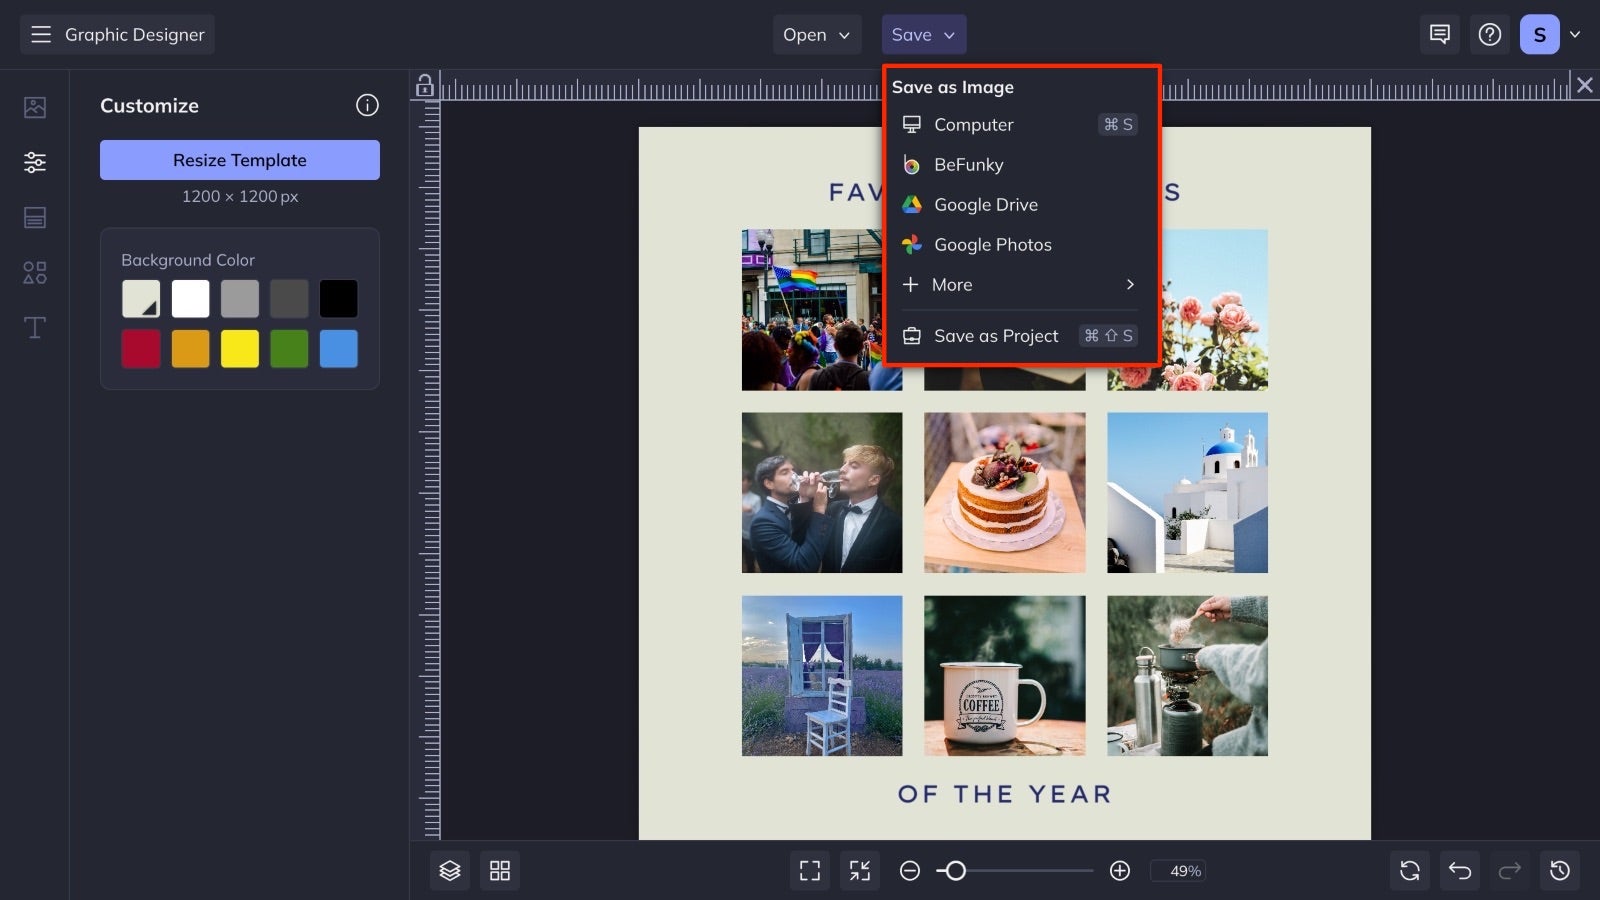This screenshot has width=1600, height=900.
Task: Open the Image Manager panel
Action: [34, 108]
